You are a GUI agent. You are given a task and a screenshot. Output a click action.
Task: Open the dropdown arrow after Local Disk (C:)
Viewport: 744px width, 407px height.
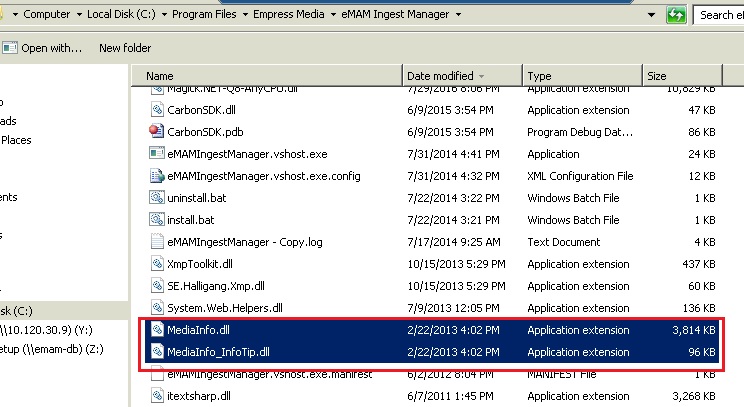point(164,15)
